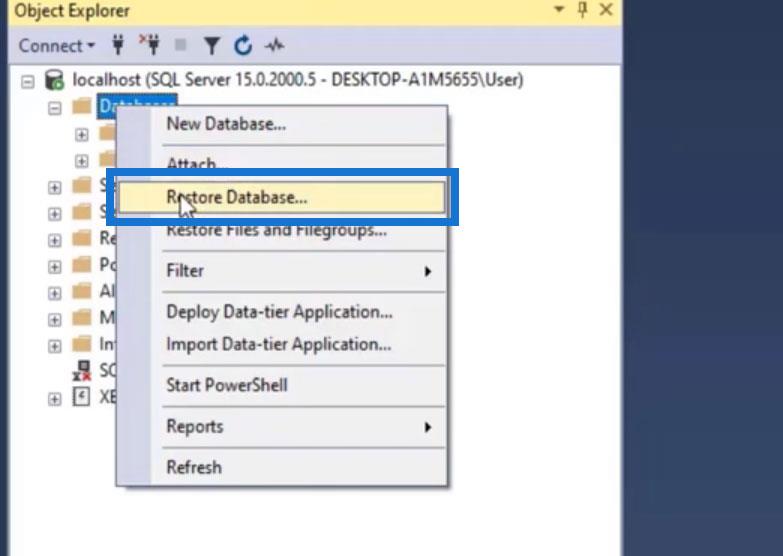This screenshot has width=783, height=556.
Task: Open the Activity Monitor pulse icon
Action: click(x=275, y=46)
